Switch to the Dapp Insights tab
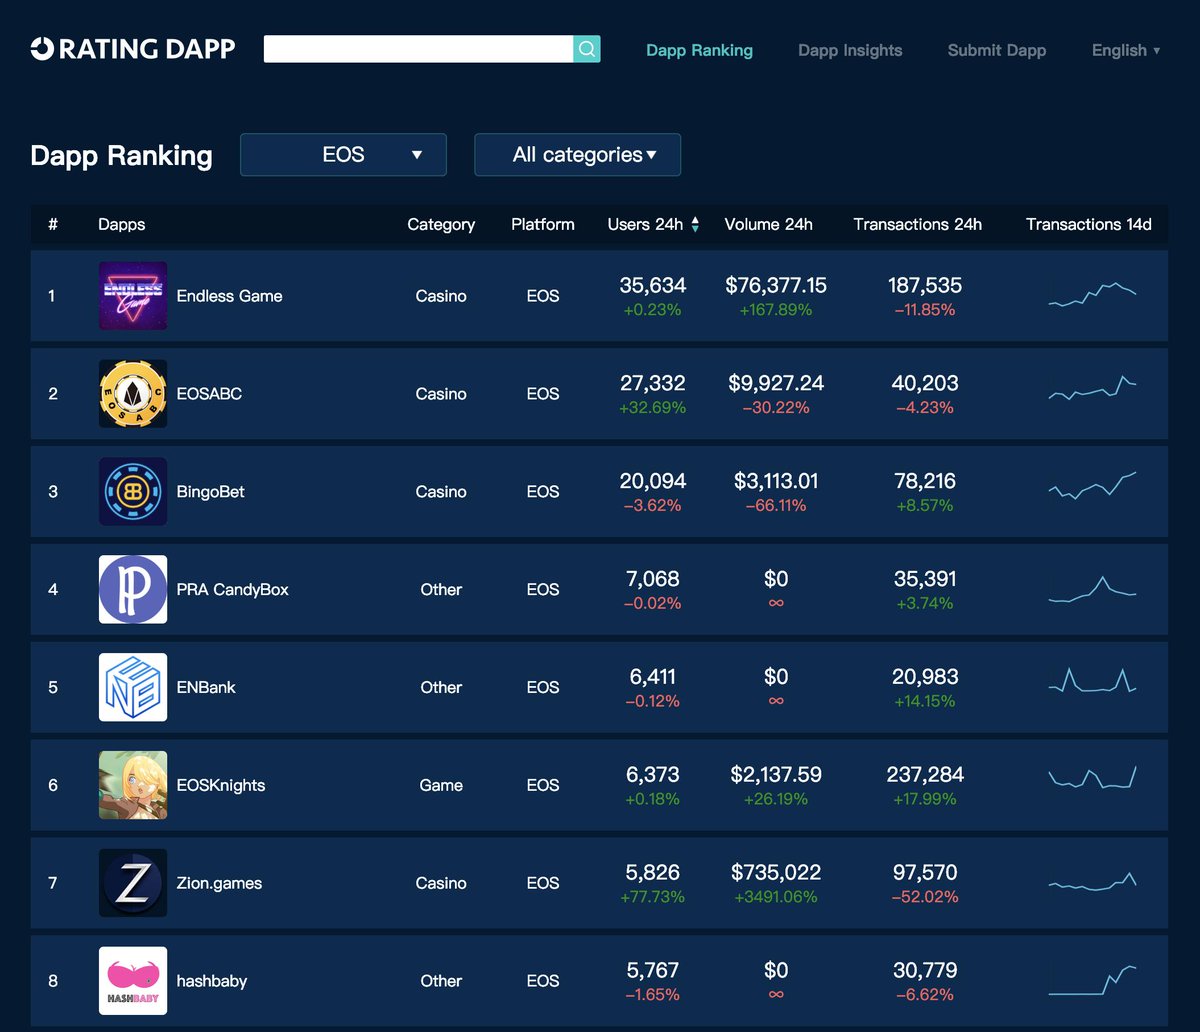Viewport: 1200px width, 1032px height. (x=850, y=50)
